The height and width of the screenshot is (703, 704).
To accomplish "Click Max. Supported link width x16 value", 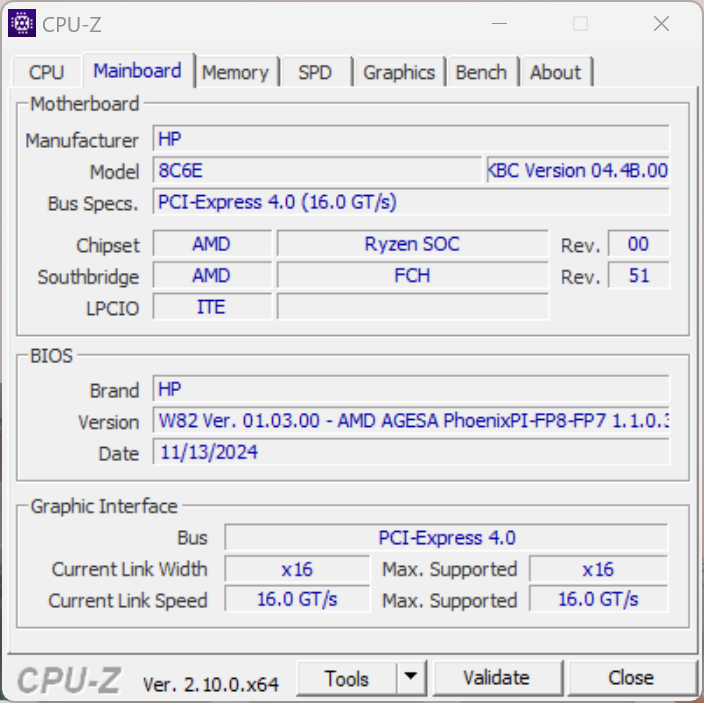I will pyautogui.click(x=598, y=569).
